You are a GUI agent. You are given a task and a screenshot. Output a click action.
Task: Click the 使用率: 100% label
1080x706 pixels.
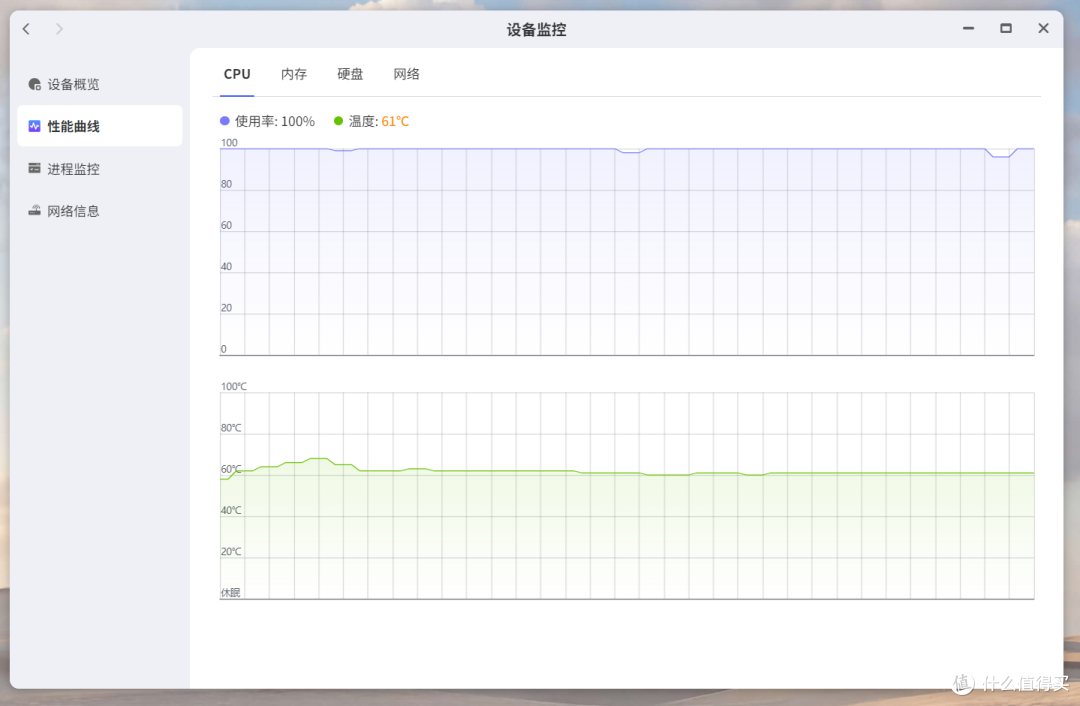click(274, 121)
